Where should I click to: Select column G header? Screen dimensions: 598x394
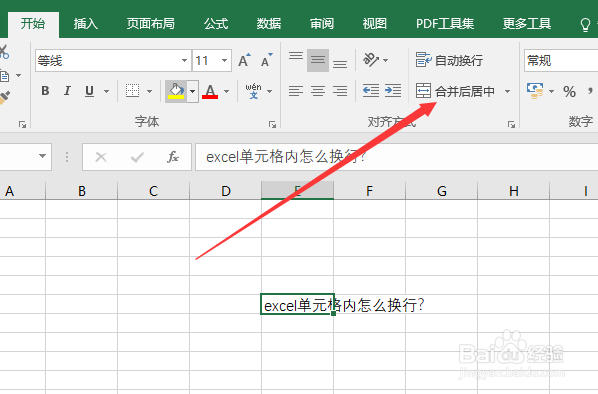point(442,190)
